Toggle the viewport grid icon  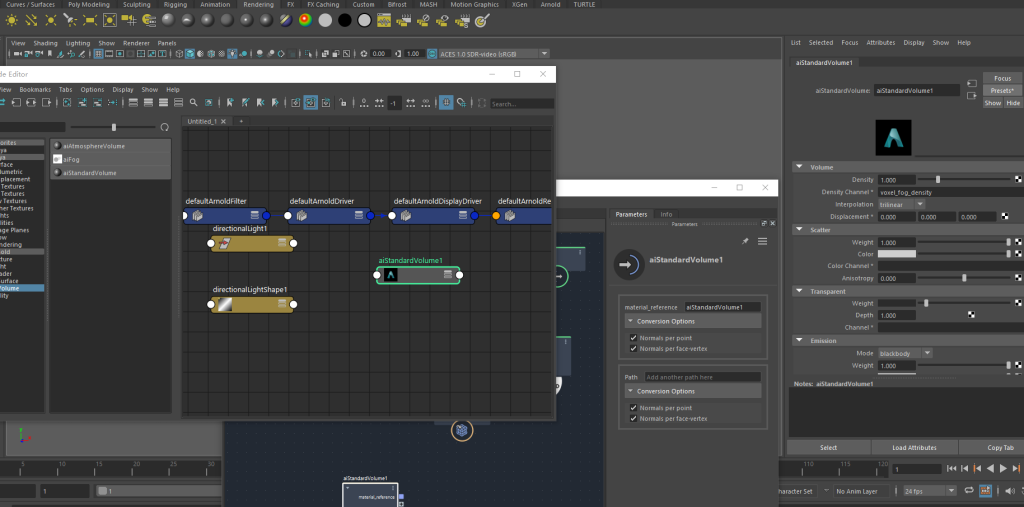click(99, 54)
